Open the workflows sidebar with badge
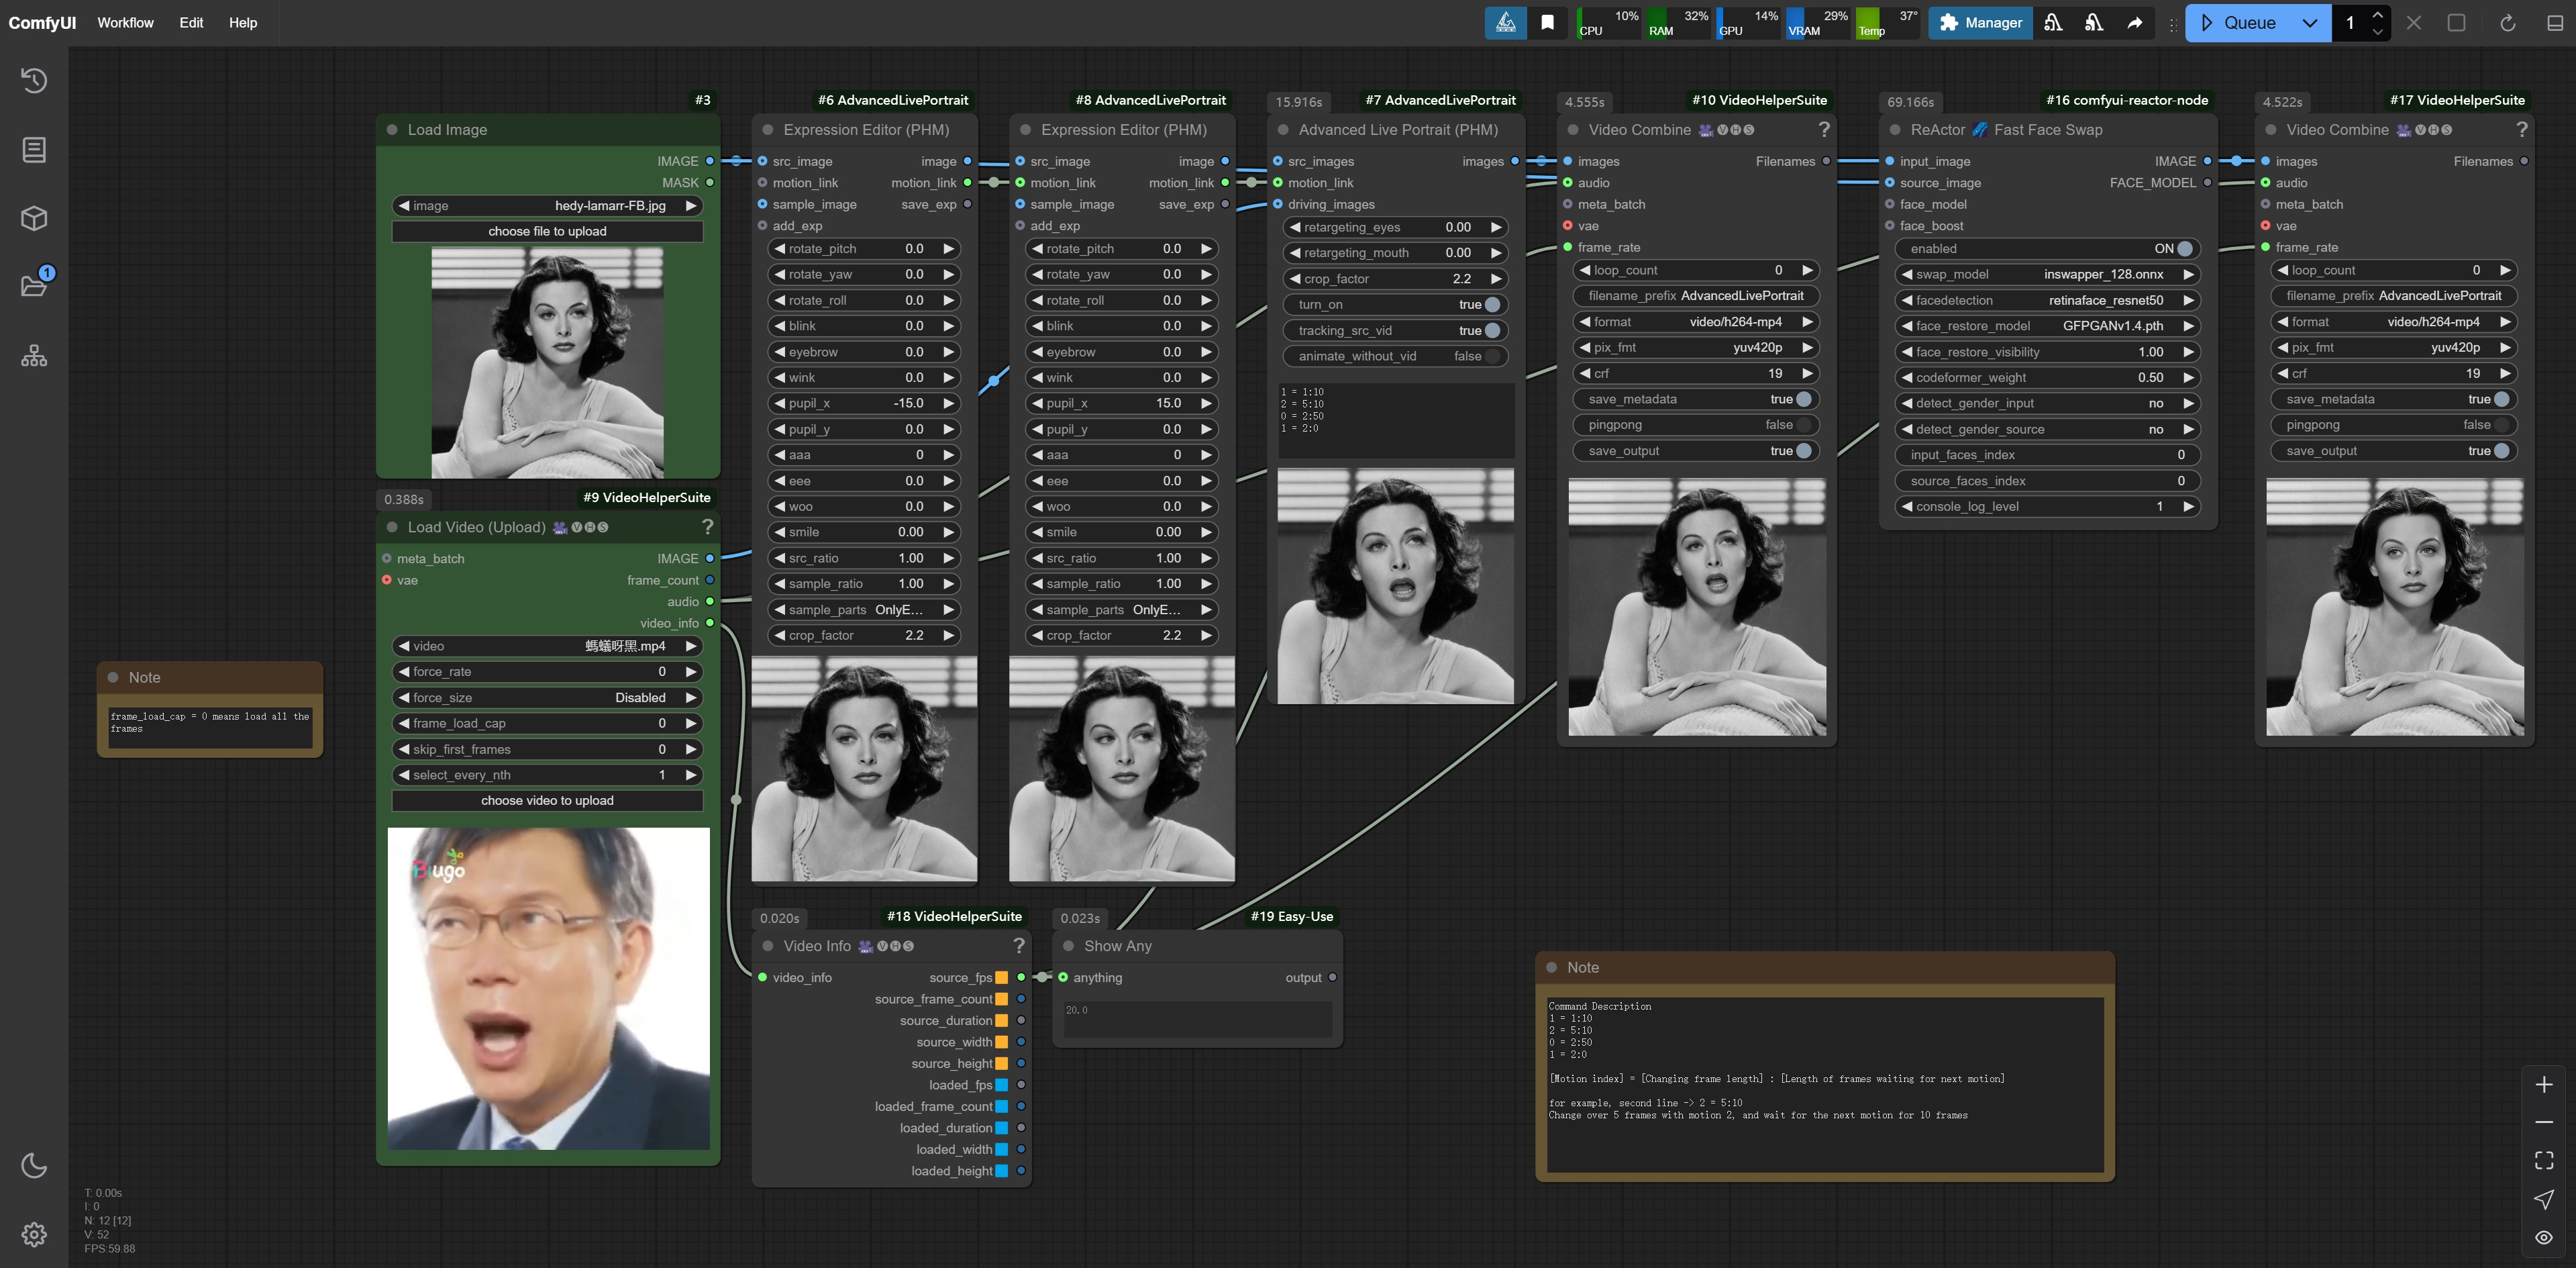The height and width of the screenshot is (1268, 2576). point(35,285)
